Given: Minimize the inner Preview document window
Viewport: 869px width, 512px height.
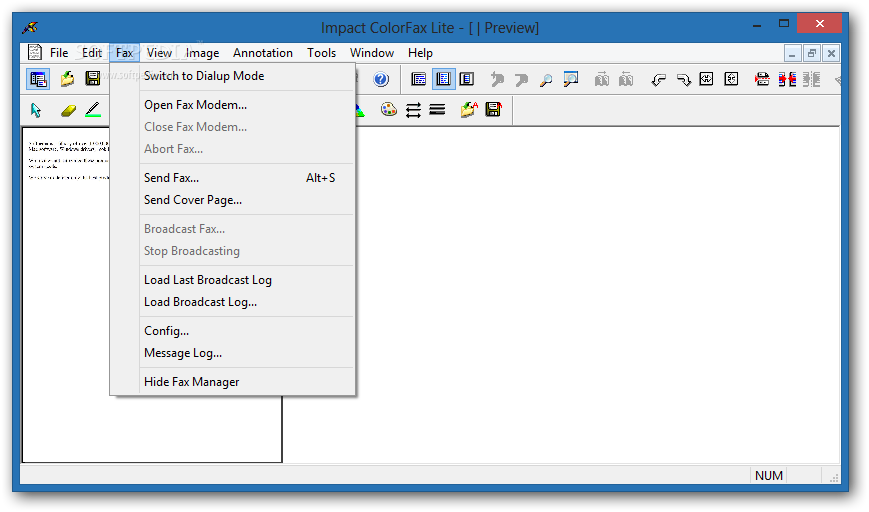Looking at the screenshot, I should (x=792, y=54).
